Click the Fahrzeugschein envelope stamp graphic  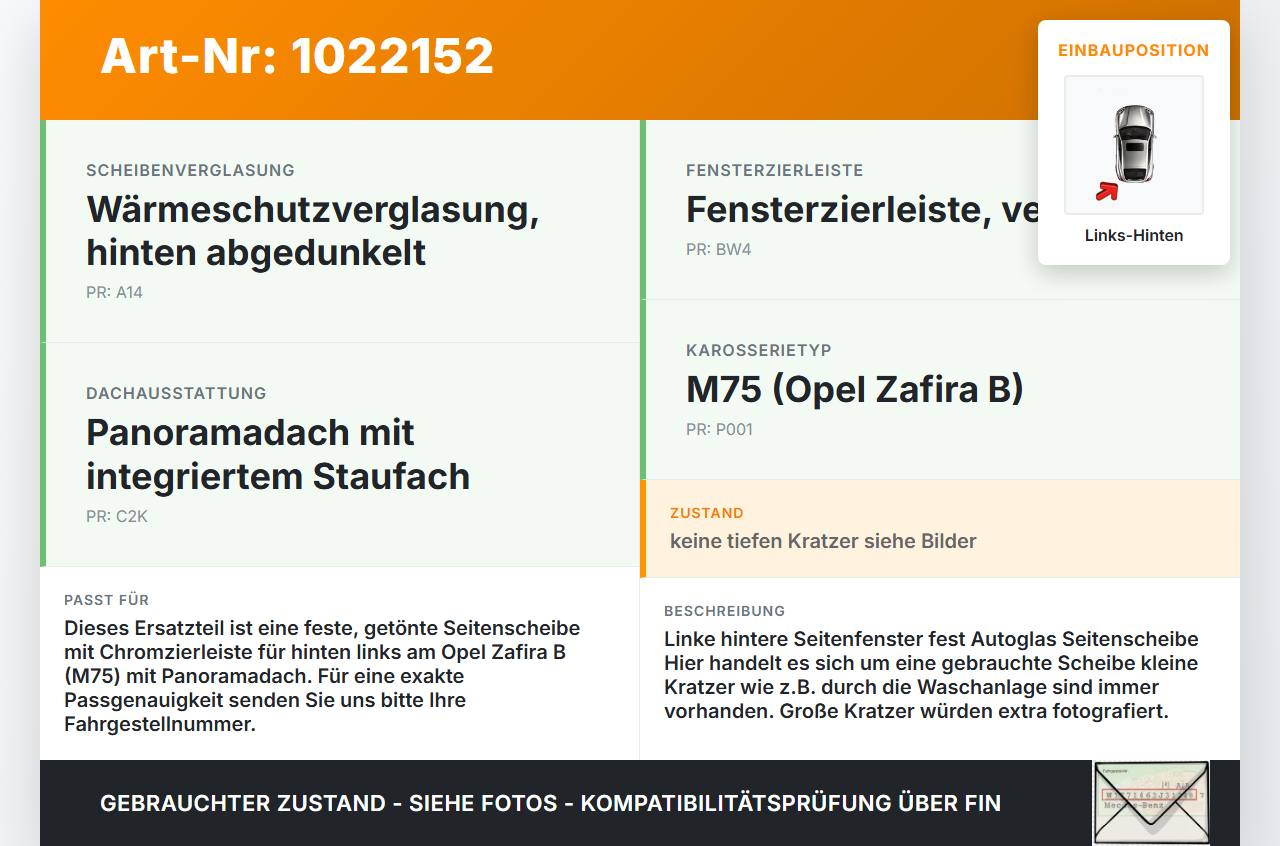pyautogui.click(x=1151, y=803)
